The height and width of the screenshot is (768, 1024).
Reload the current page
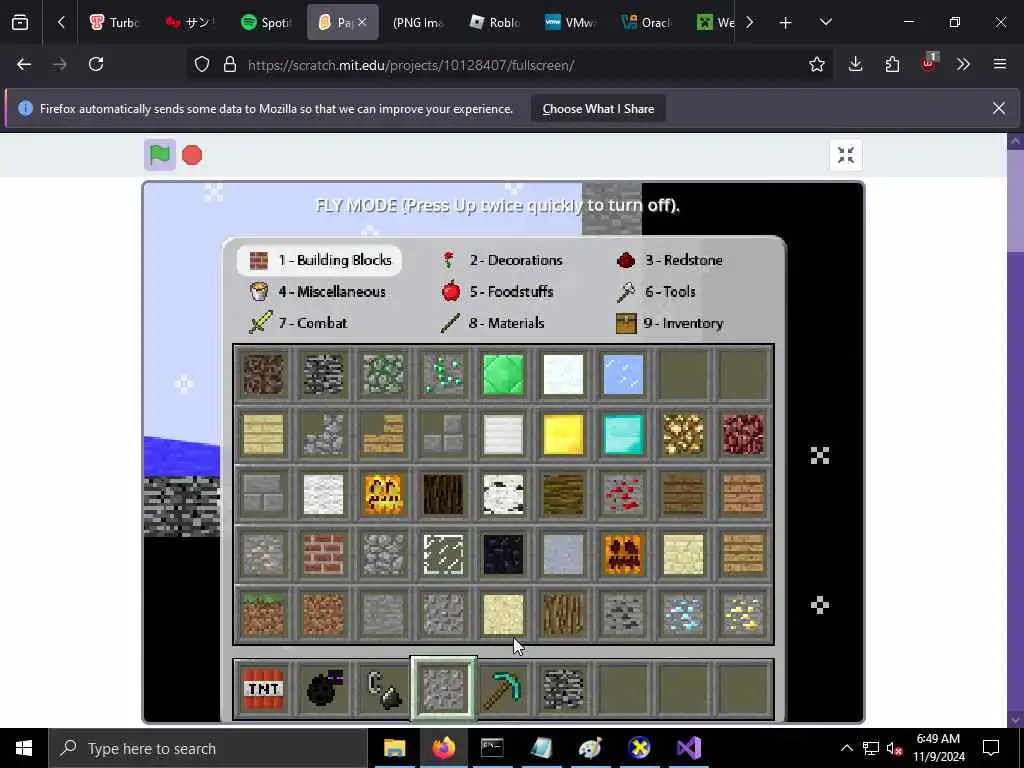[96, 64]
